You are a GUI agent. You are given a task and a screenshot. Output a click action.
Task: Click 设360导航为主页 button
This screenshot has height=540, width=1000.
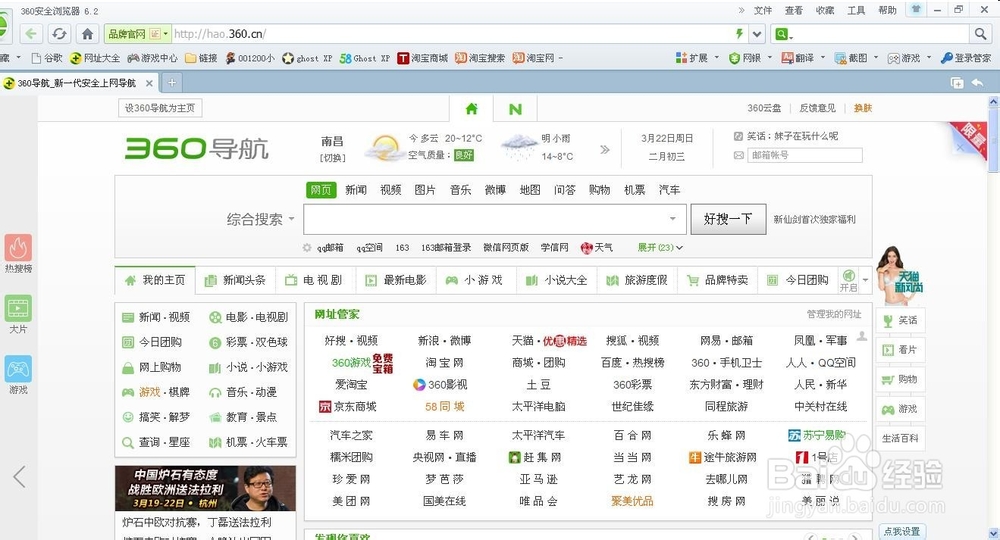160,108
